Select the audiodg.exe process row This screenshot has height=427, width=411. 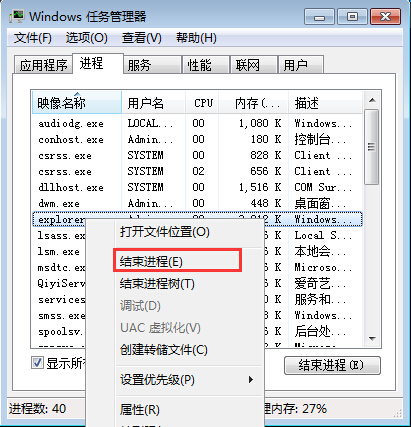(x=197, y=123)
